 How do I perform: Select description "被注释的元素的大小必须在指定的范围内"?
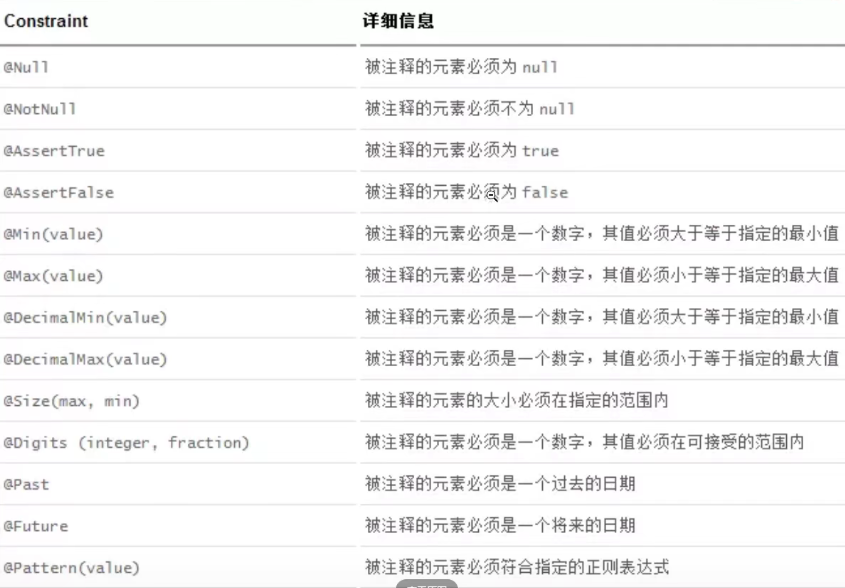point(517,400)
